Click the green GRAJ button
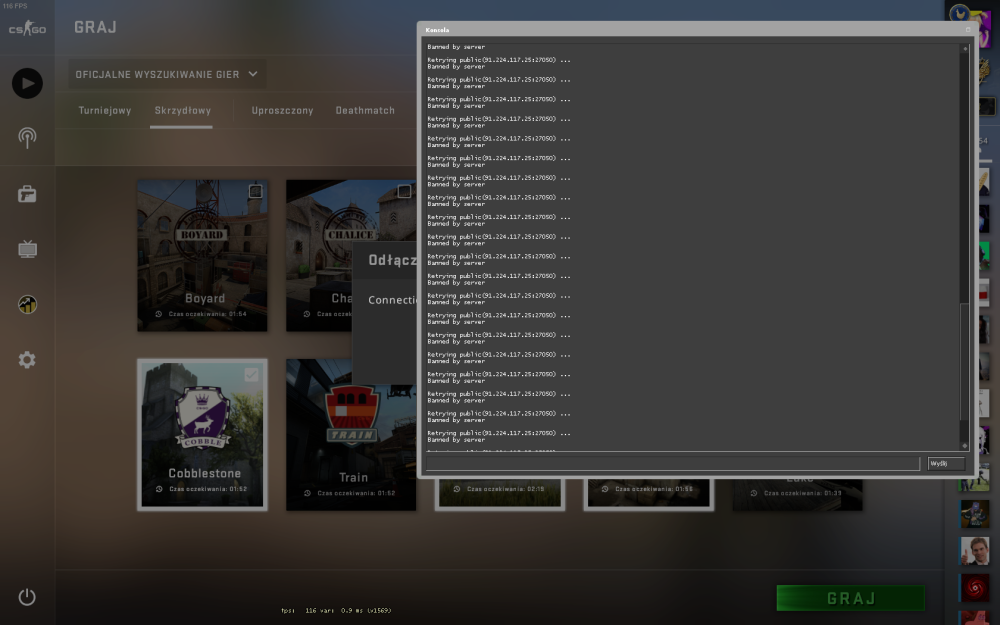 851,598
